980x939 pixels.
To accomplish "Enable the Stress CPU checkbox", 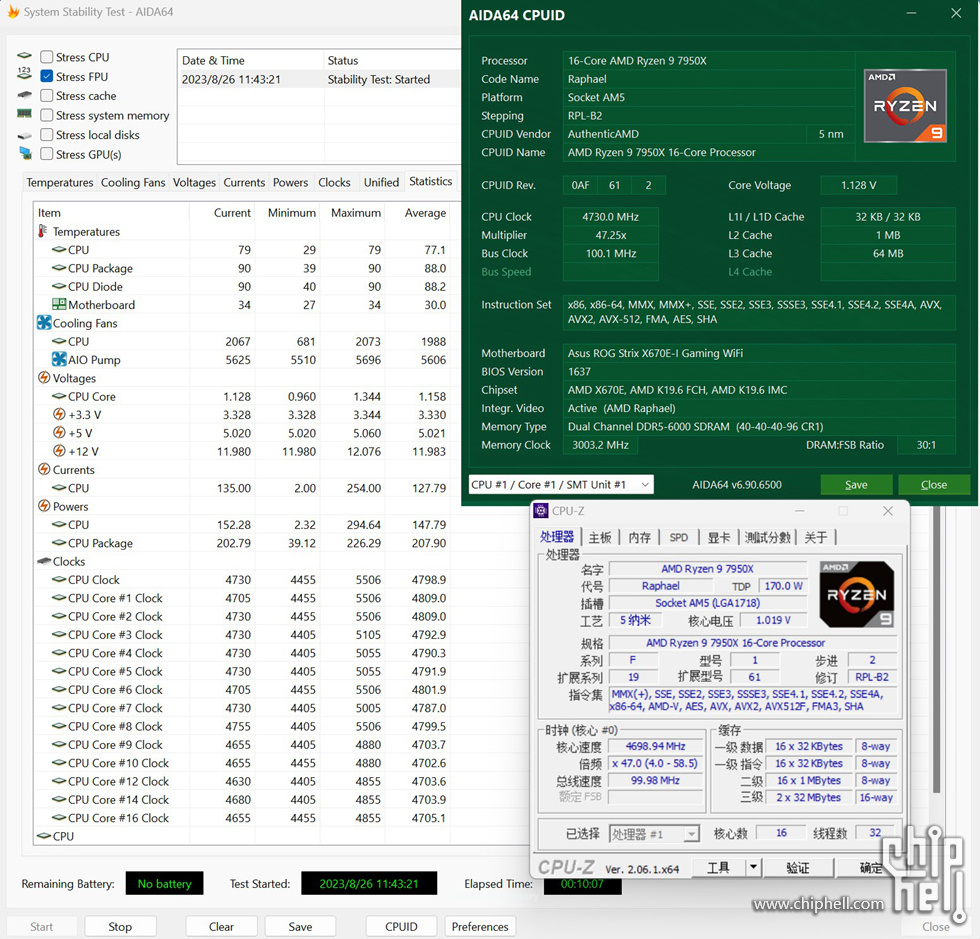I will 46,57.
